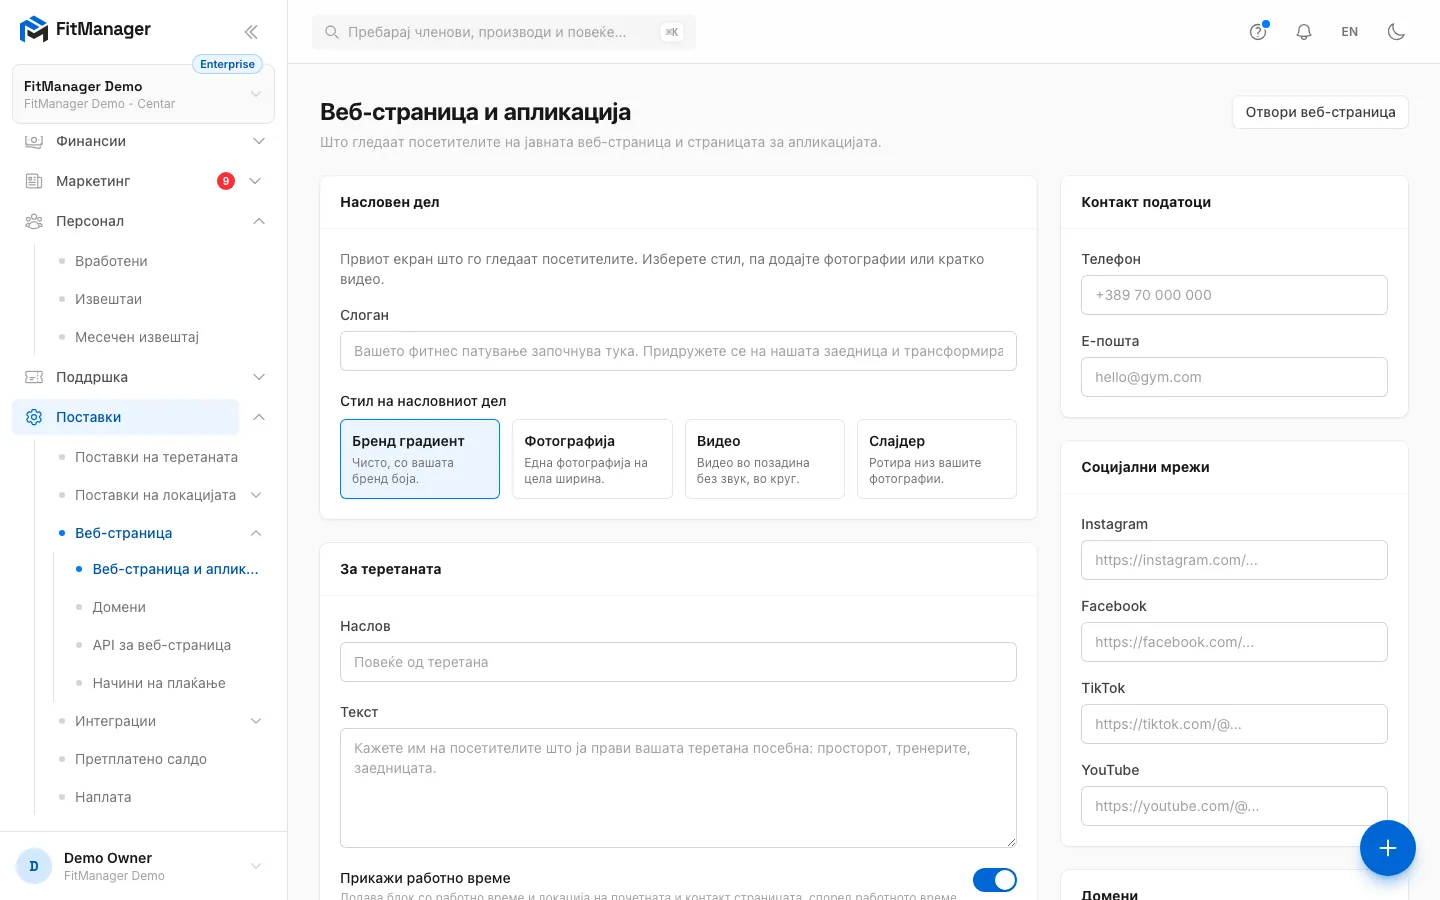Expand Поставки на локацијата chevron
1440x900 pixels.
(x=256, y=495)
